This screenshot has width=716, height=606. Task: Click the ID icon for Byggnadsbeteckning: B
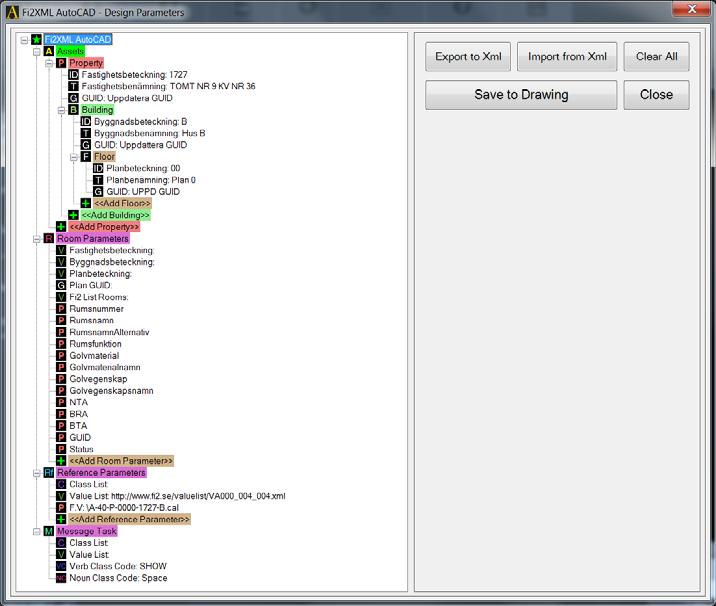[x=86, y=121]
